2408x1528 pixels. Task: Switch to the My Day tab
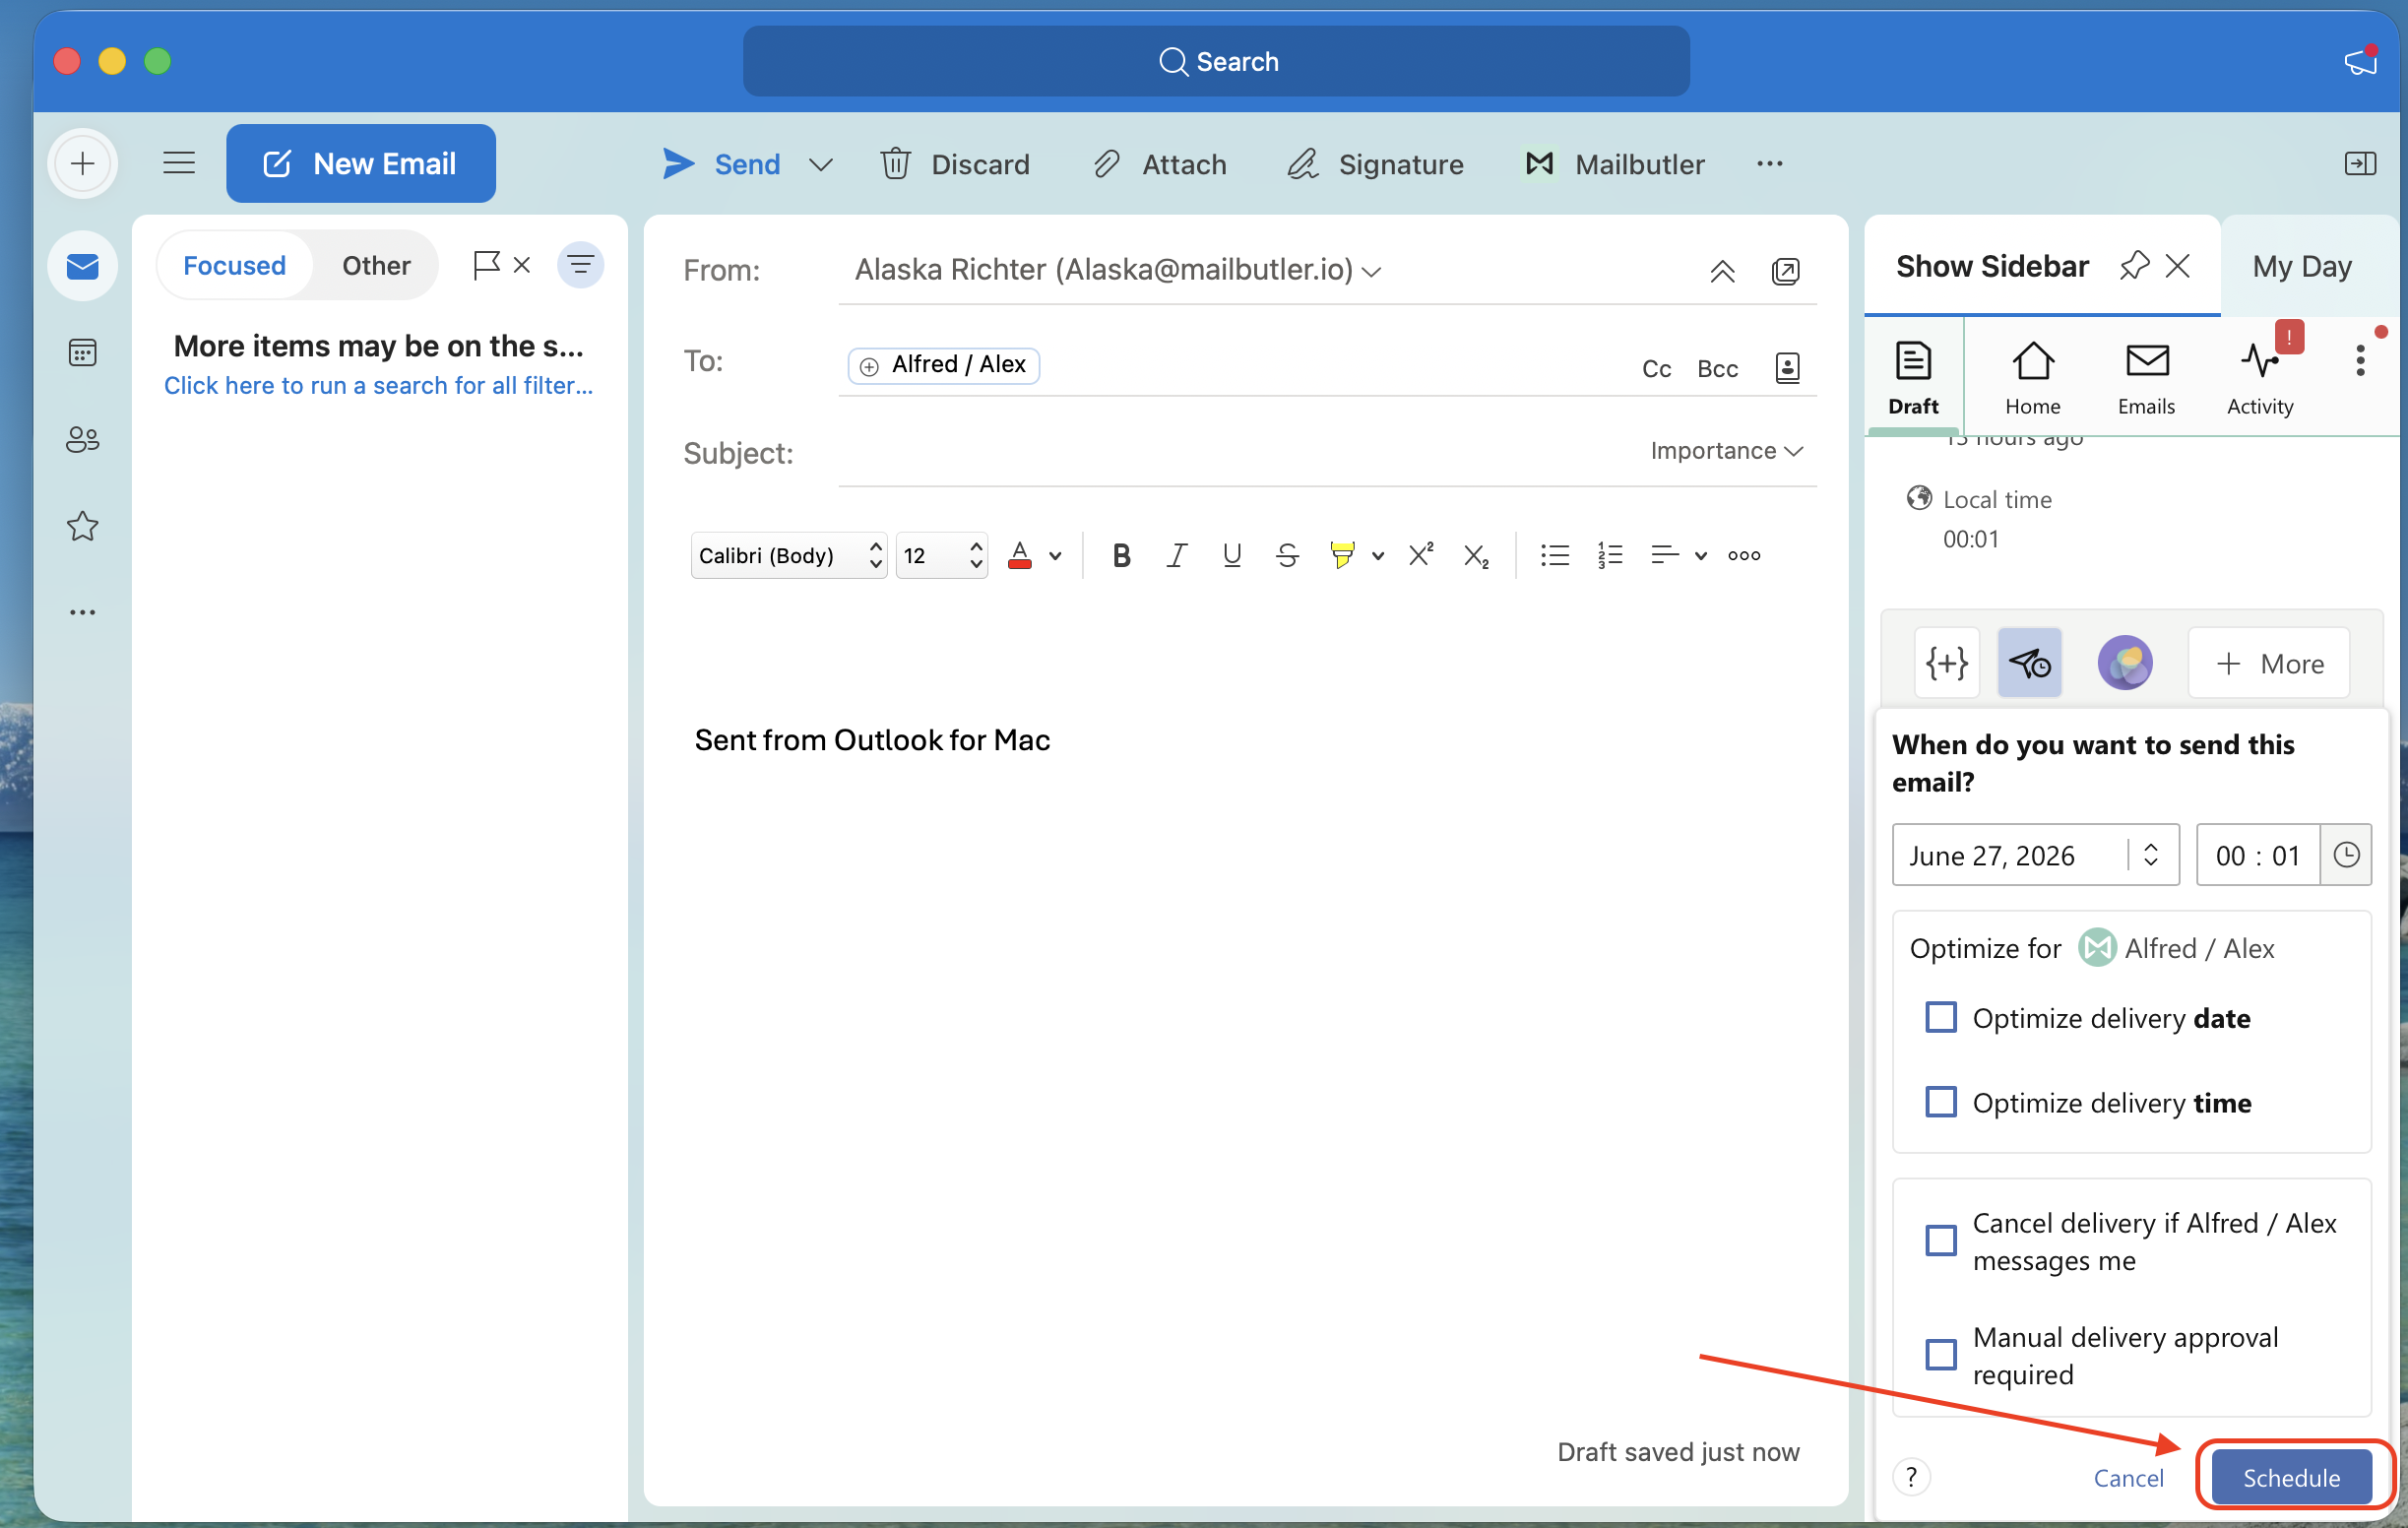pyautogui.click(x=2302, y=266)
